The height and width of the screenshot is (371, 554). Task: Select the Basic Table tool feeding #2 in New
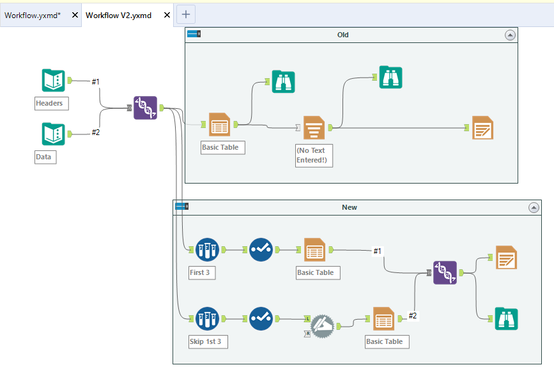(x=384, y=318)
